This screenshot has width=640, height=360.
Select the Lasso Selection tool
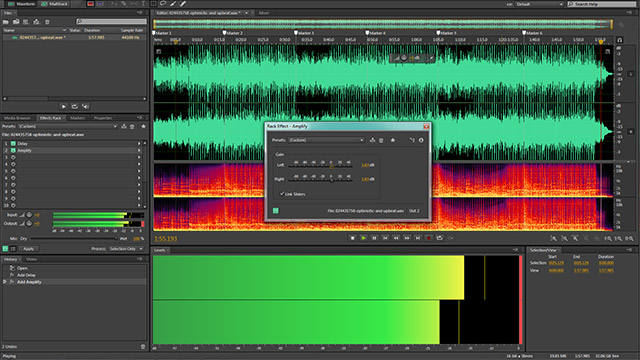click(163, 4)
